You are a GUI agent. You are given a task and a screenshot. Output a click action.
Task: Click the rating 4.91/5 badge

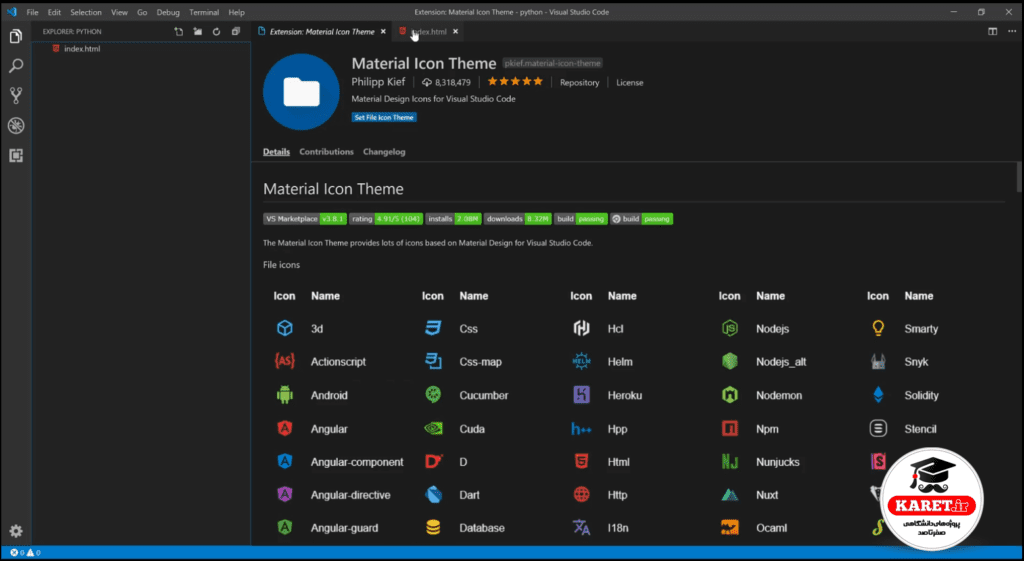385,219
